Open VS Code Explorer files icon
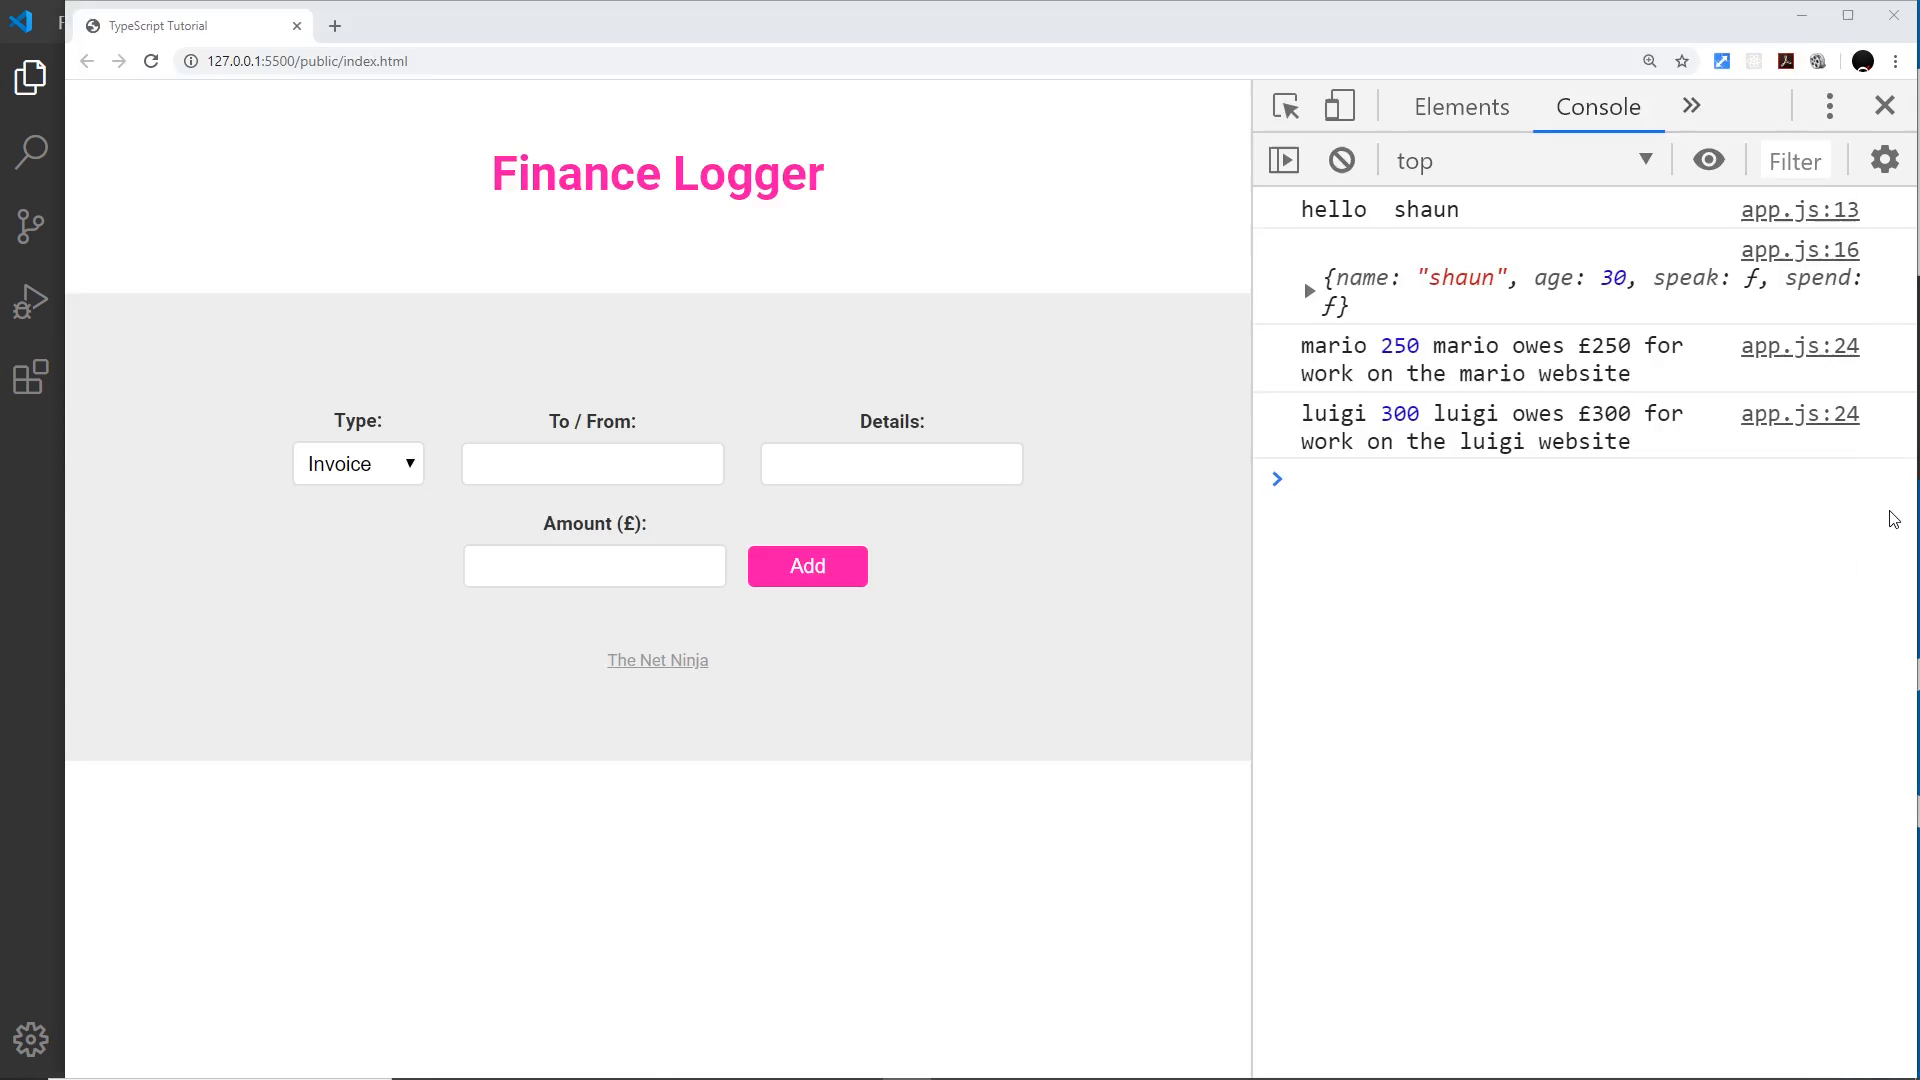The image size is (1920, 1080). [x=31, y=77]
